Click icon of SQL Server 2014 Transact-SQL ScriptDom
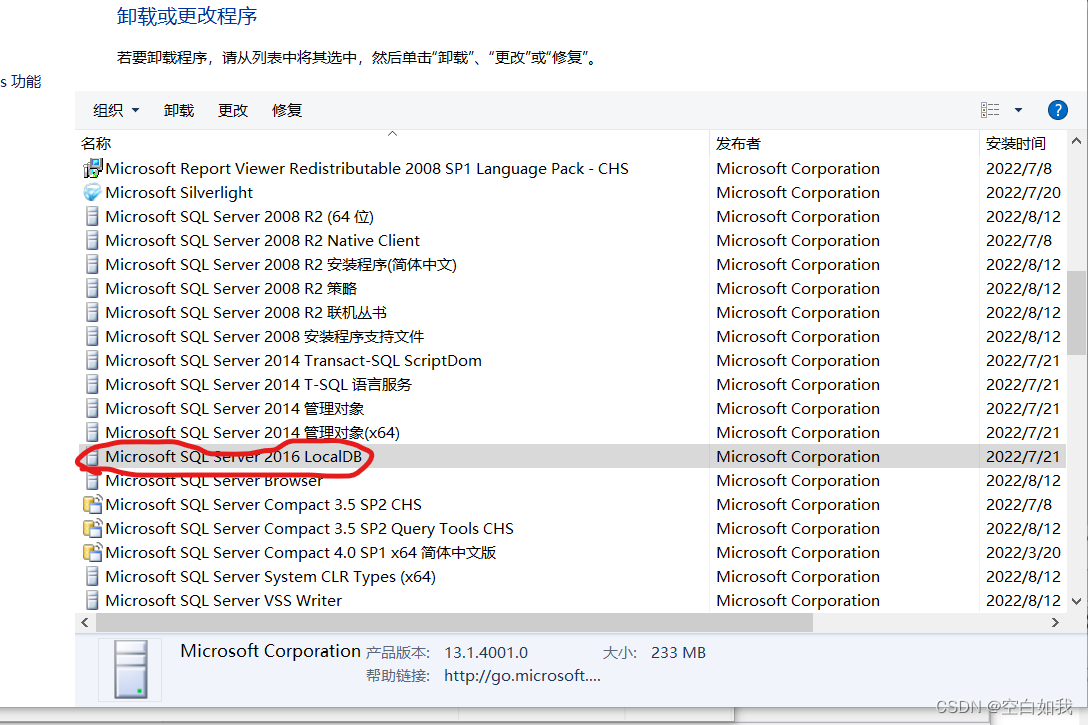This screenshot has width=1088, height=725. click(92, 361)
